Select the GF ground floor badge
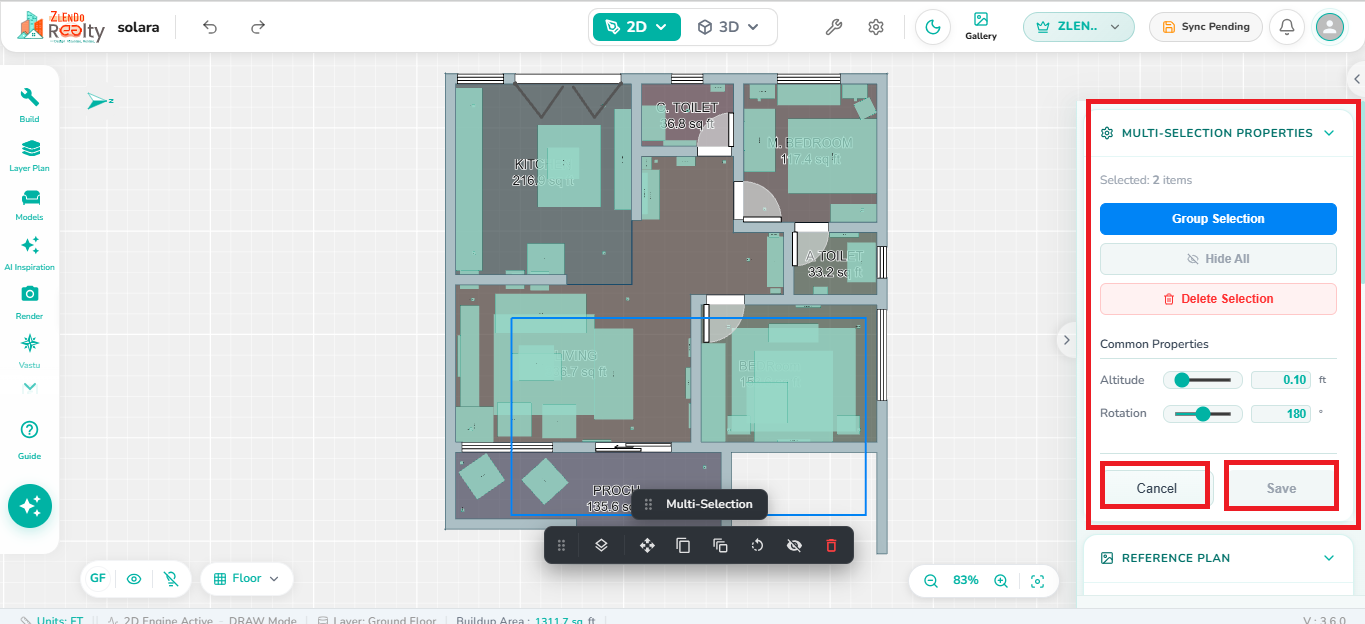Screen dimensions: 1365x624 [98, 578]
